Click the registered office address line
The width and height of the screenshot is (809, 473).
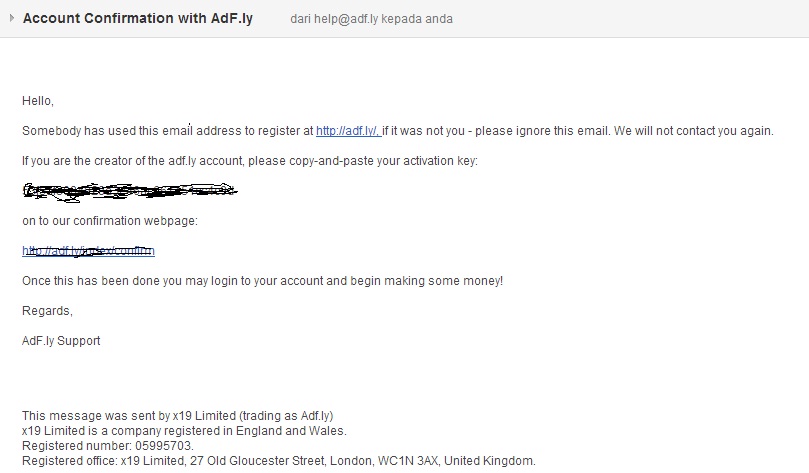point(278,461)
